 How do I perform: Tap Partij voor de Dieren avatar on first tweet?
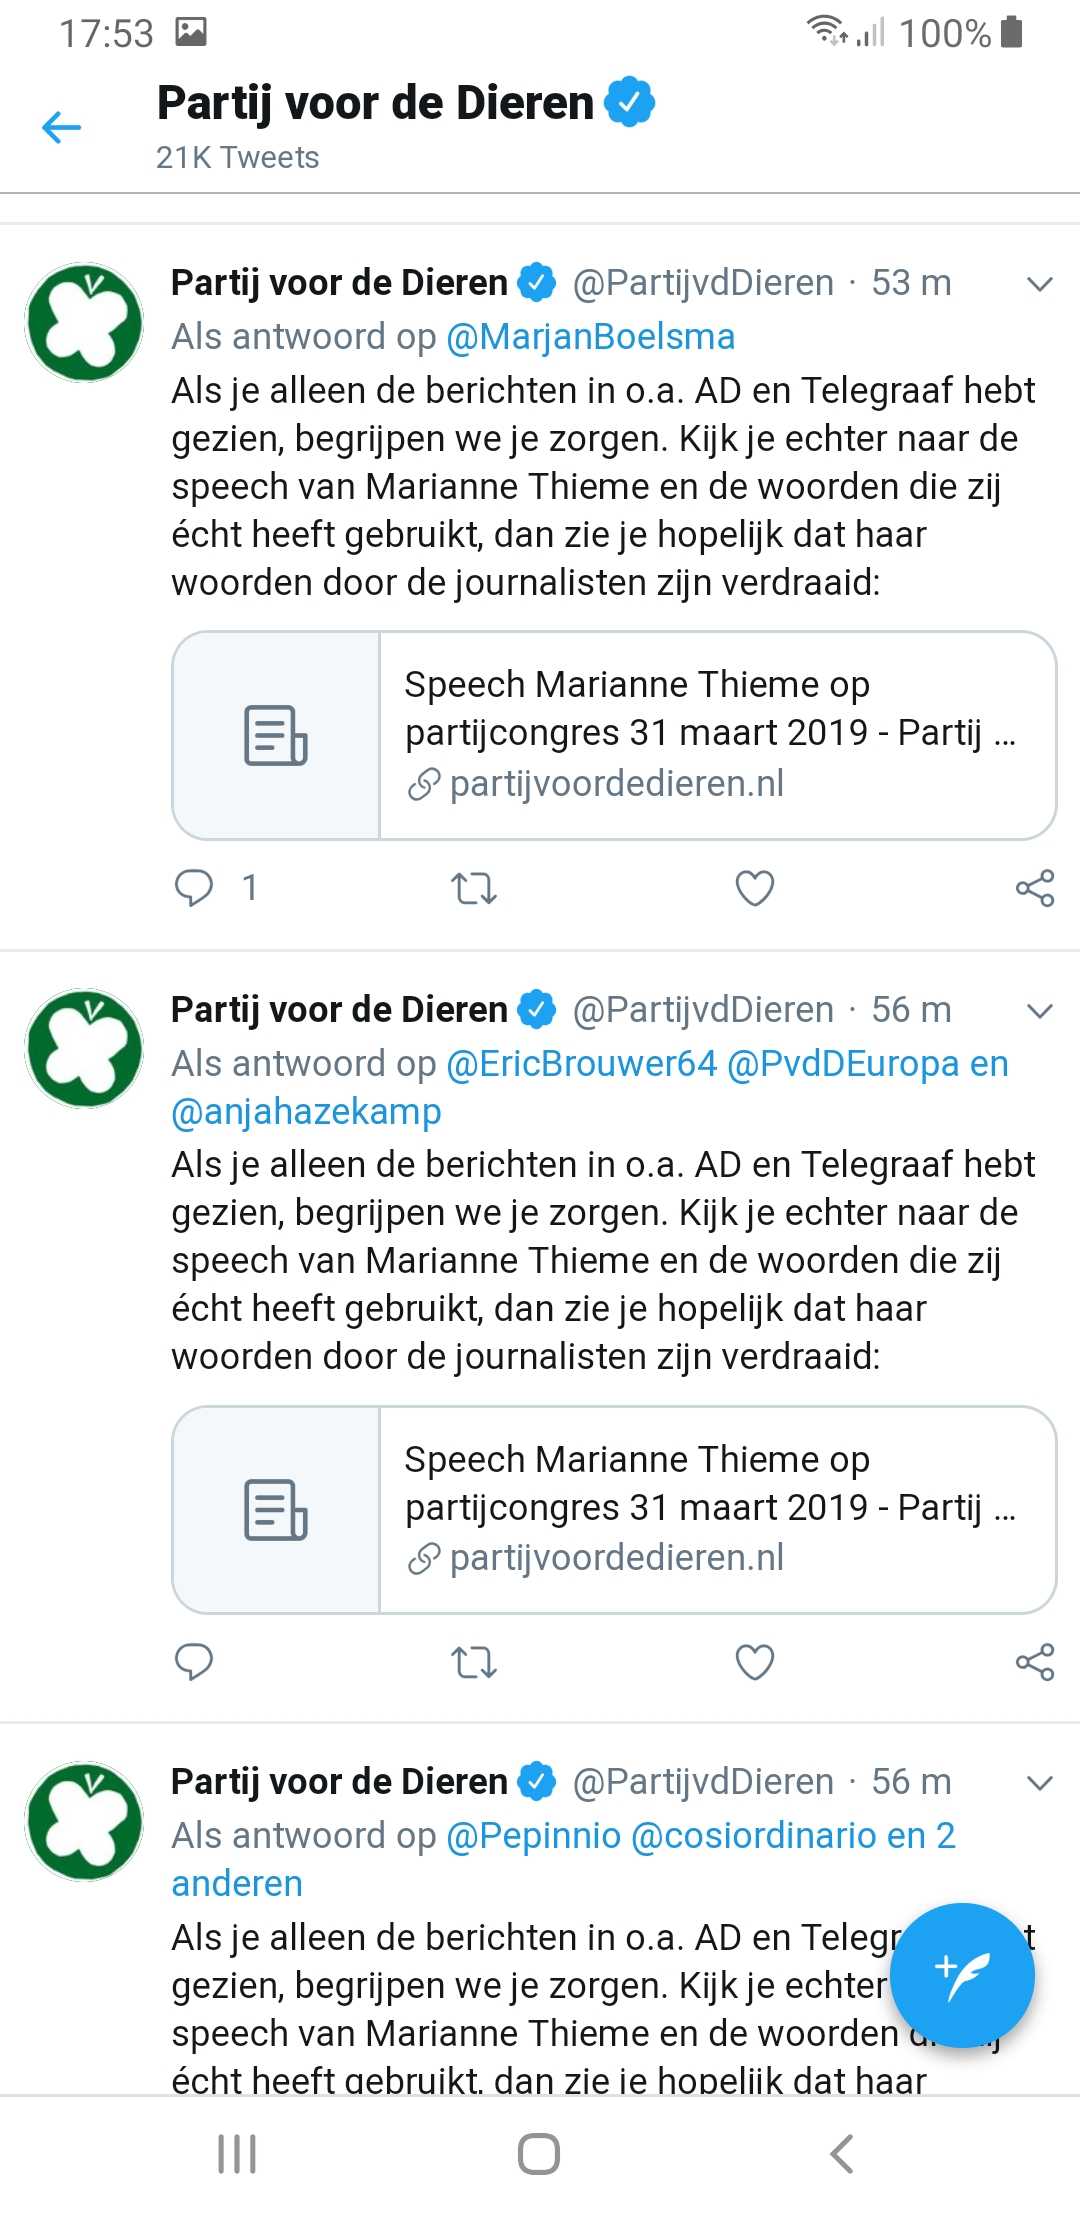84,322
